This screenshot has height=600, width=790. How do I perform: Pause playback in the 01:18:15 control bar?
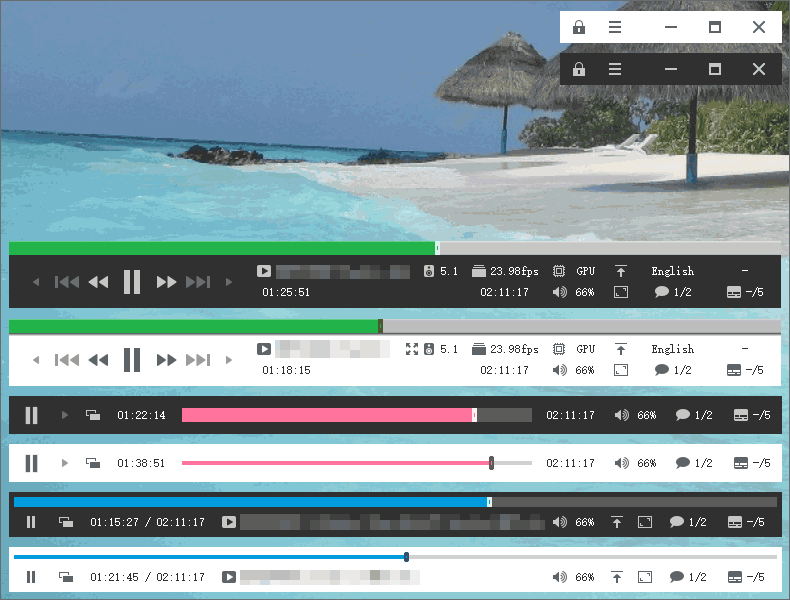pos(132,360)
